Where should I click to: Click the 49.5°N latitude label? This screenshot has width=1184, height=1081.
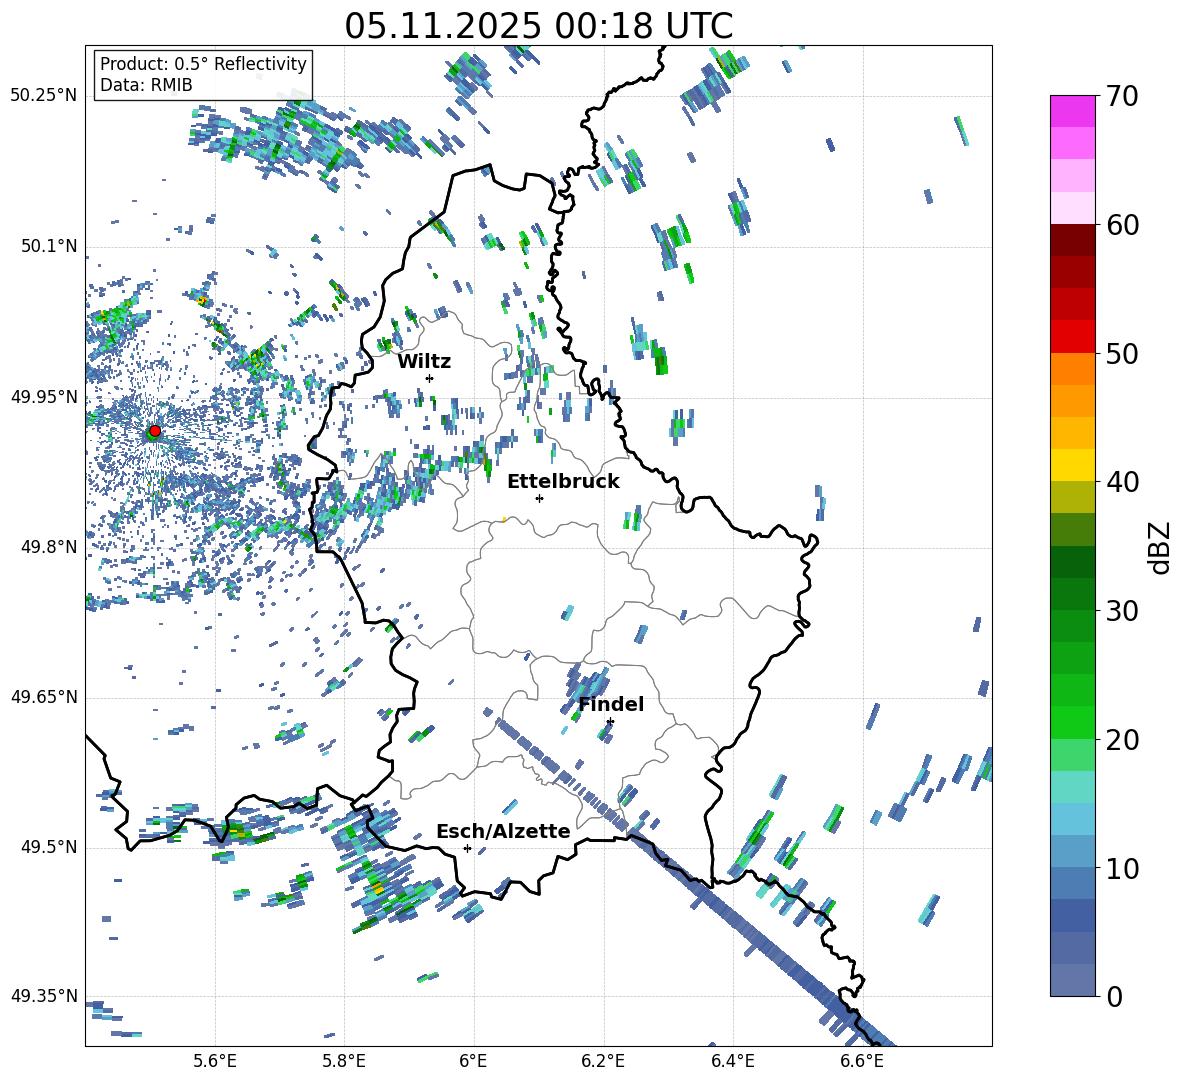pyautogui.click(x=49, y=847)
